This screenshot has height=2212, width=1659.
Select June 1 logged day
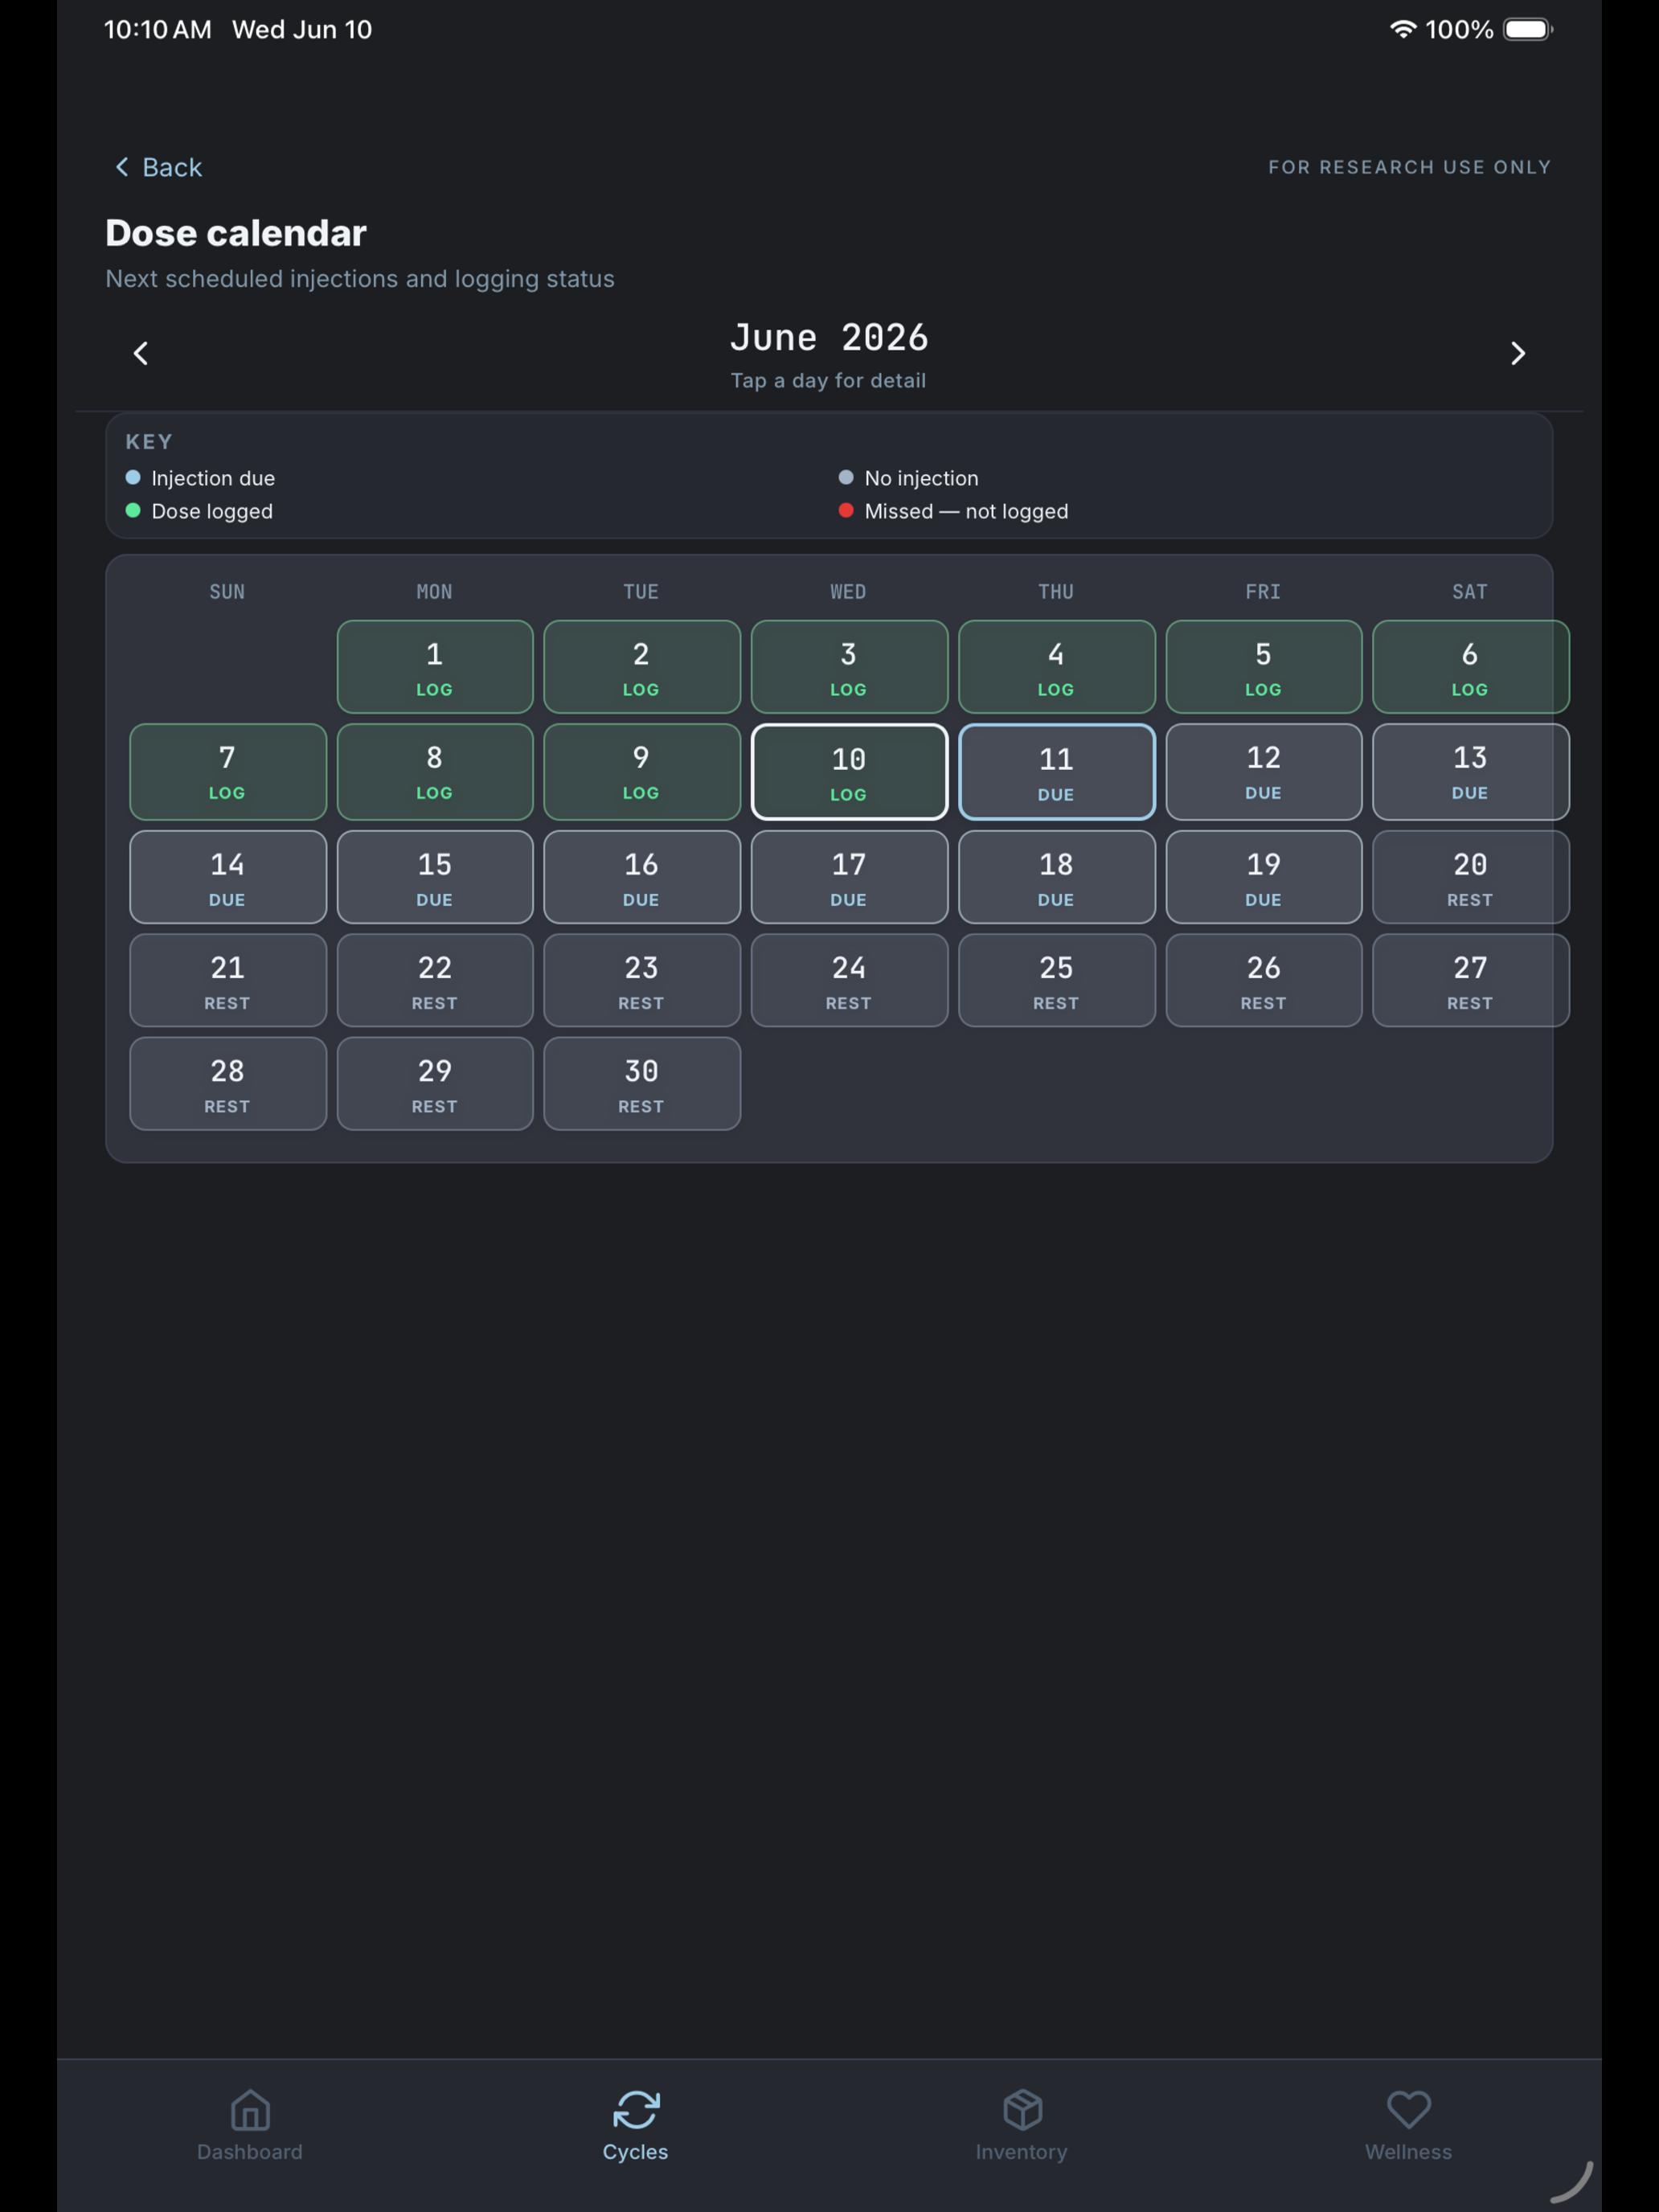click(x=435, y=667)
